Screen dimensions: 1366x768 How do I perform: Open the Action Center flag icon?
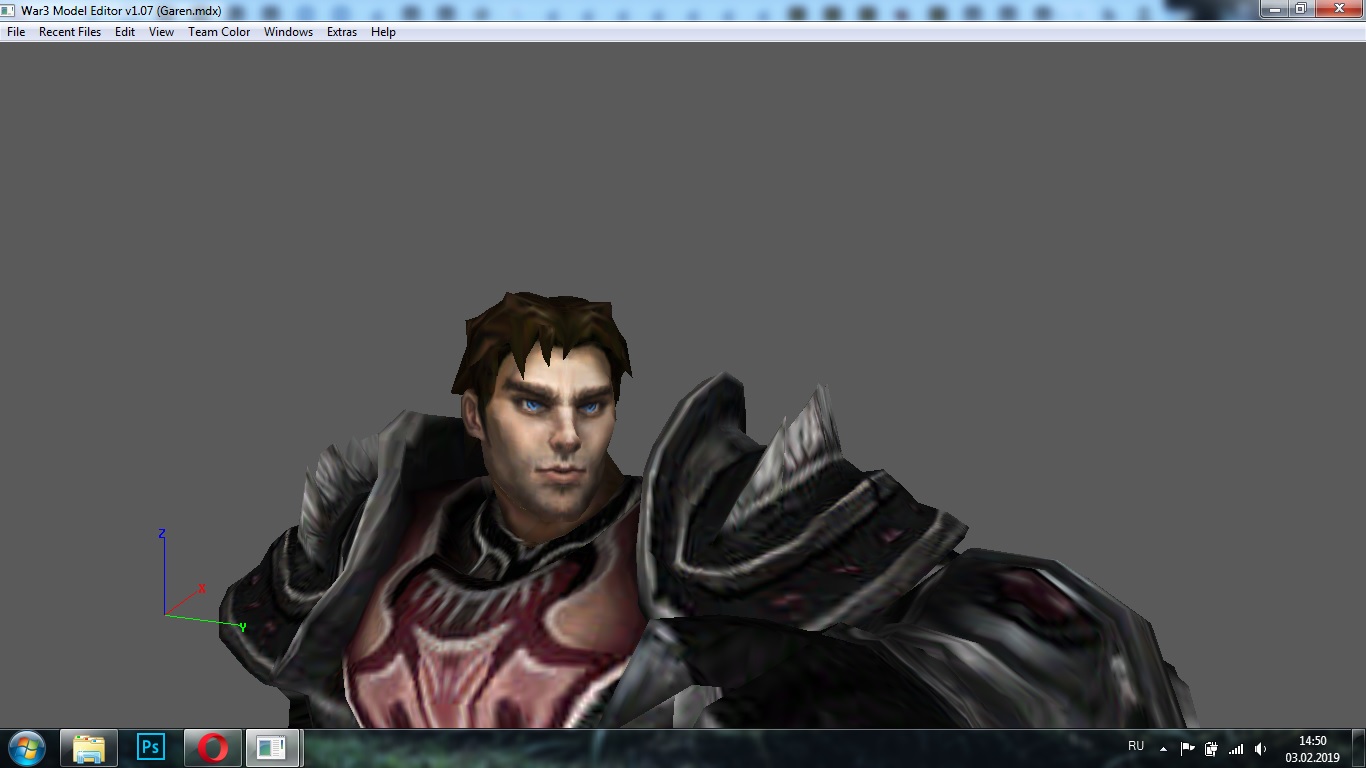click(x=1188, y=748)
